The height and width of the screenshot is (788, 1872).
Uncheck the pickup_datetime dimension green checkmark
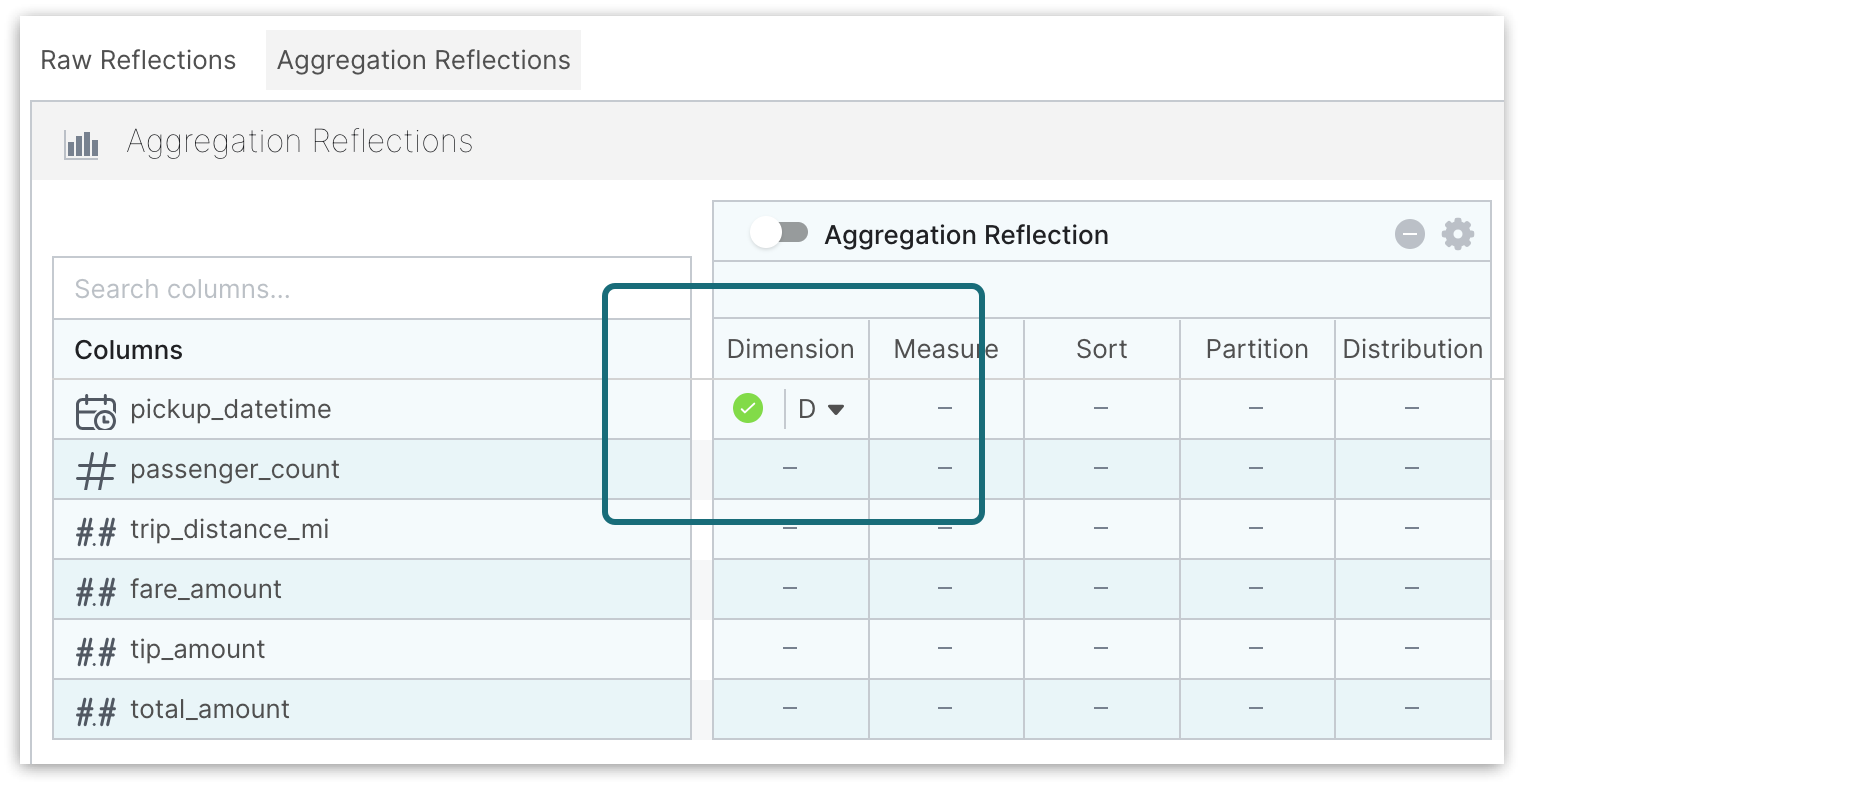point(748,408)
